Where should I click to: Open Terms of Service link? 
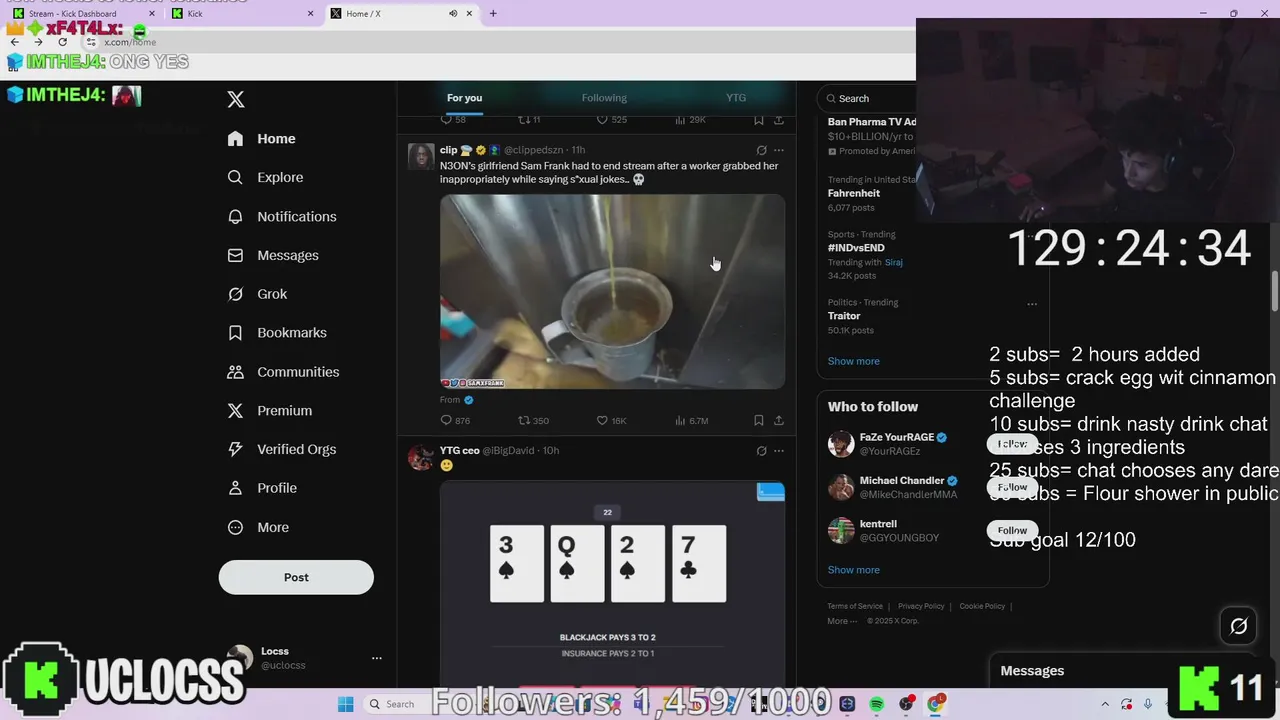[855, 606]
